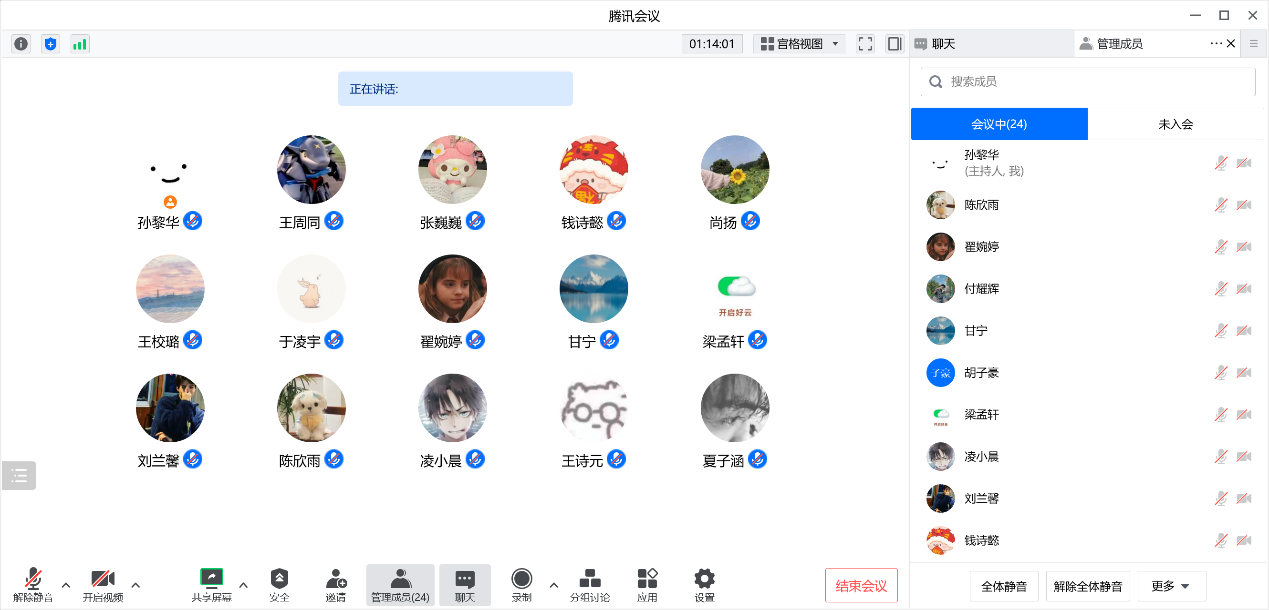This screenshot has width=1269, height=610.
Task: Open the Invite (邀请) icon
Action: [336, 580]
